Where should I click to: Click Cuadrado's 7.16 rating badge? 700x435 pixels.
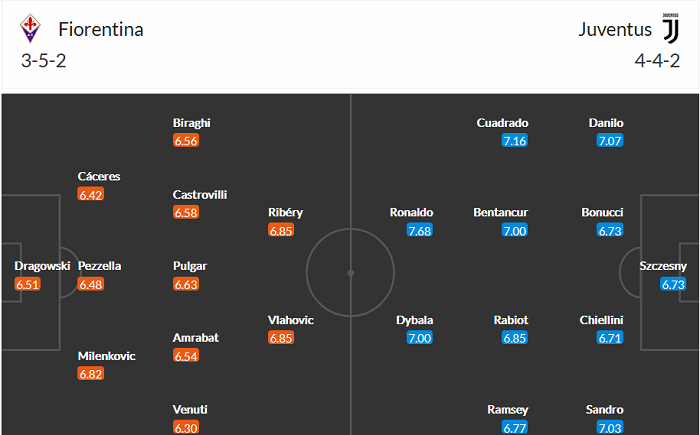[514, 141]
